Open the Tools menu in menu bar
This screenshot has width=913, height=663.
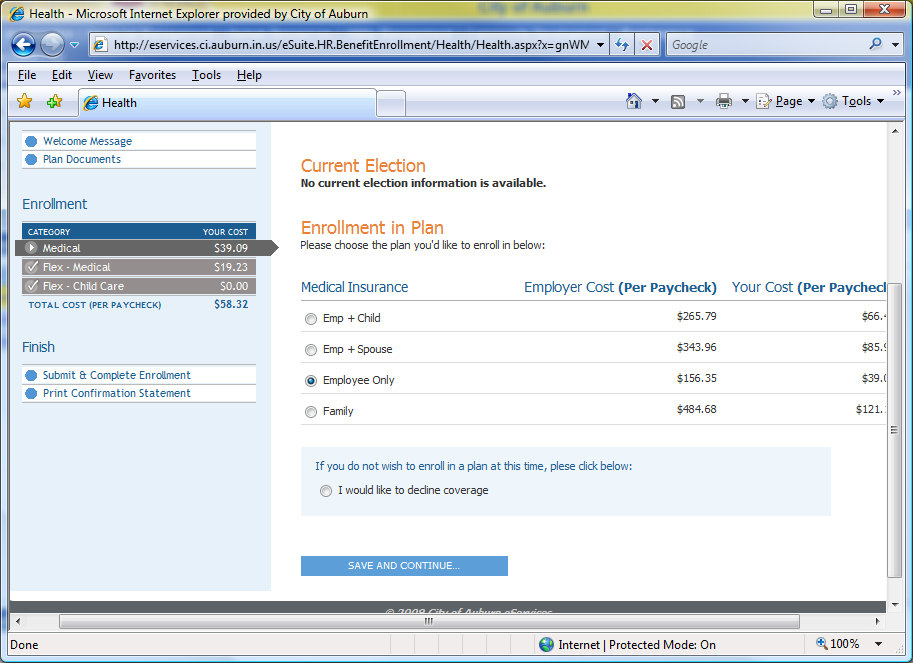click(207, 75)
